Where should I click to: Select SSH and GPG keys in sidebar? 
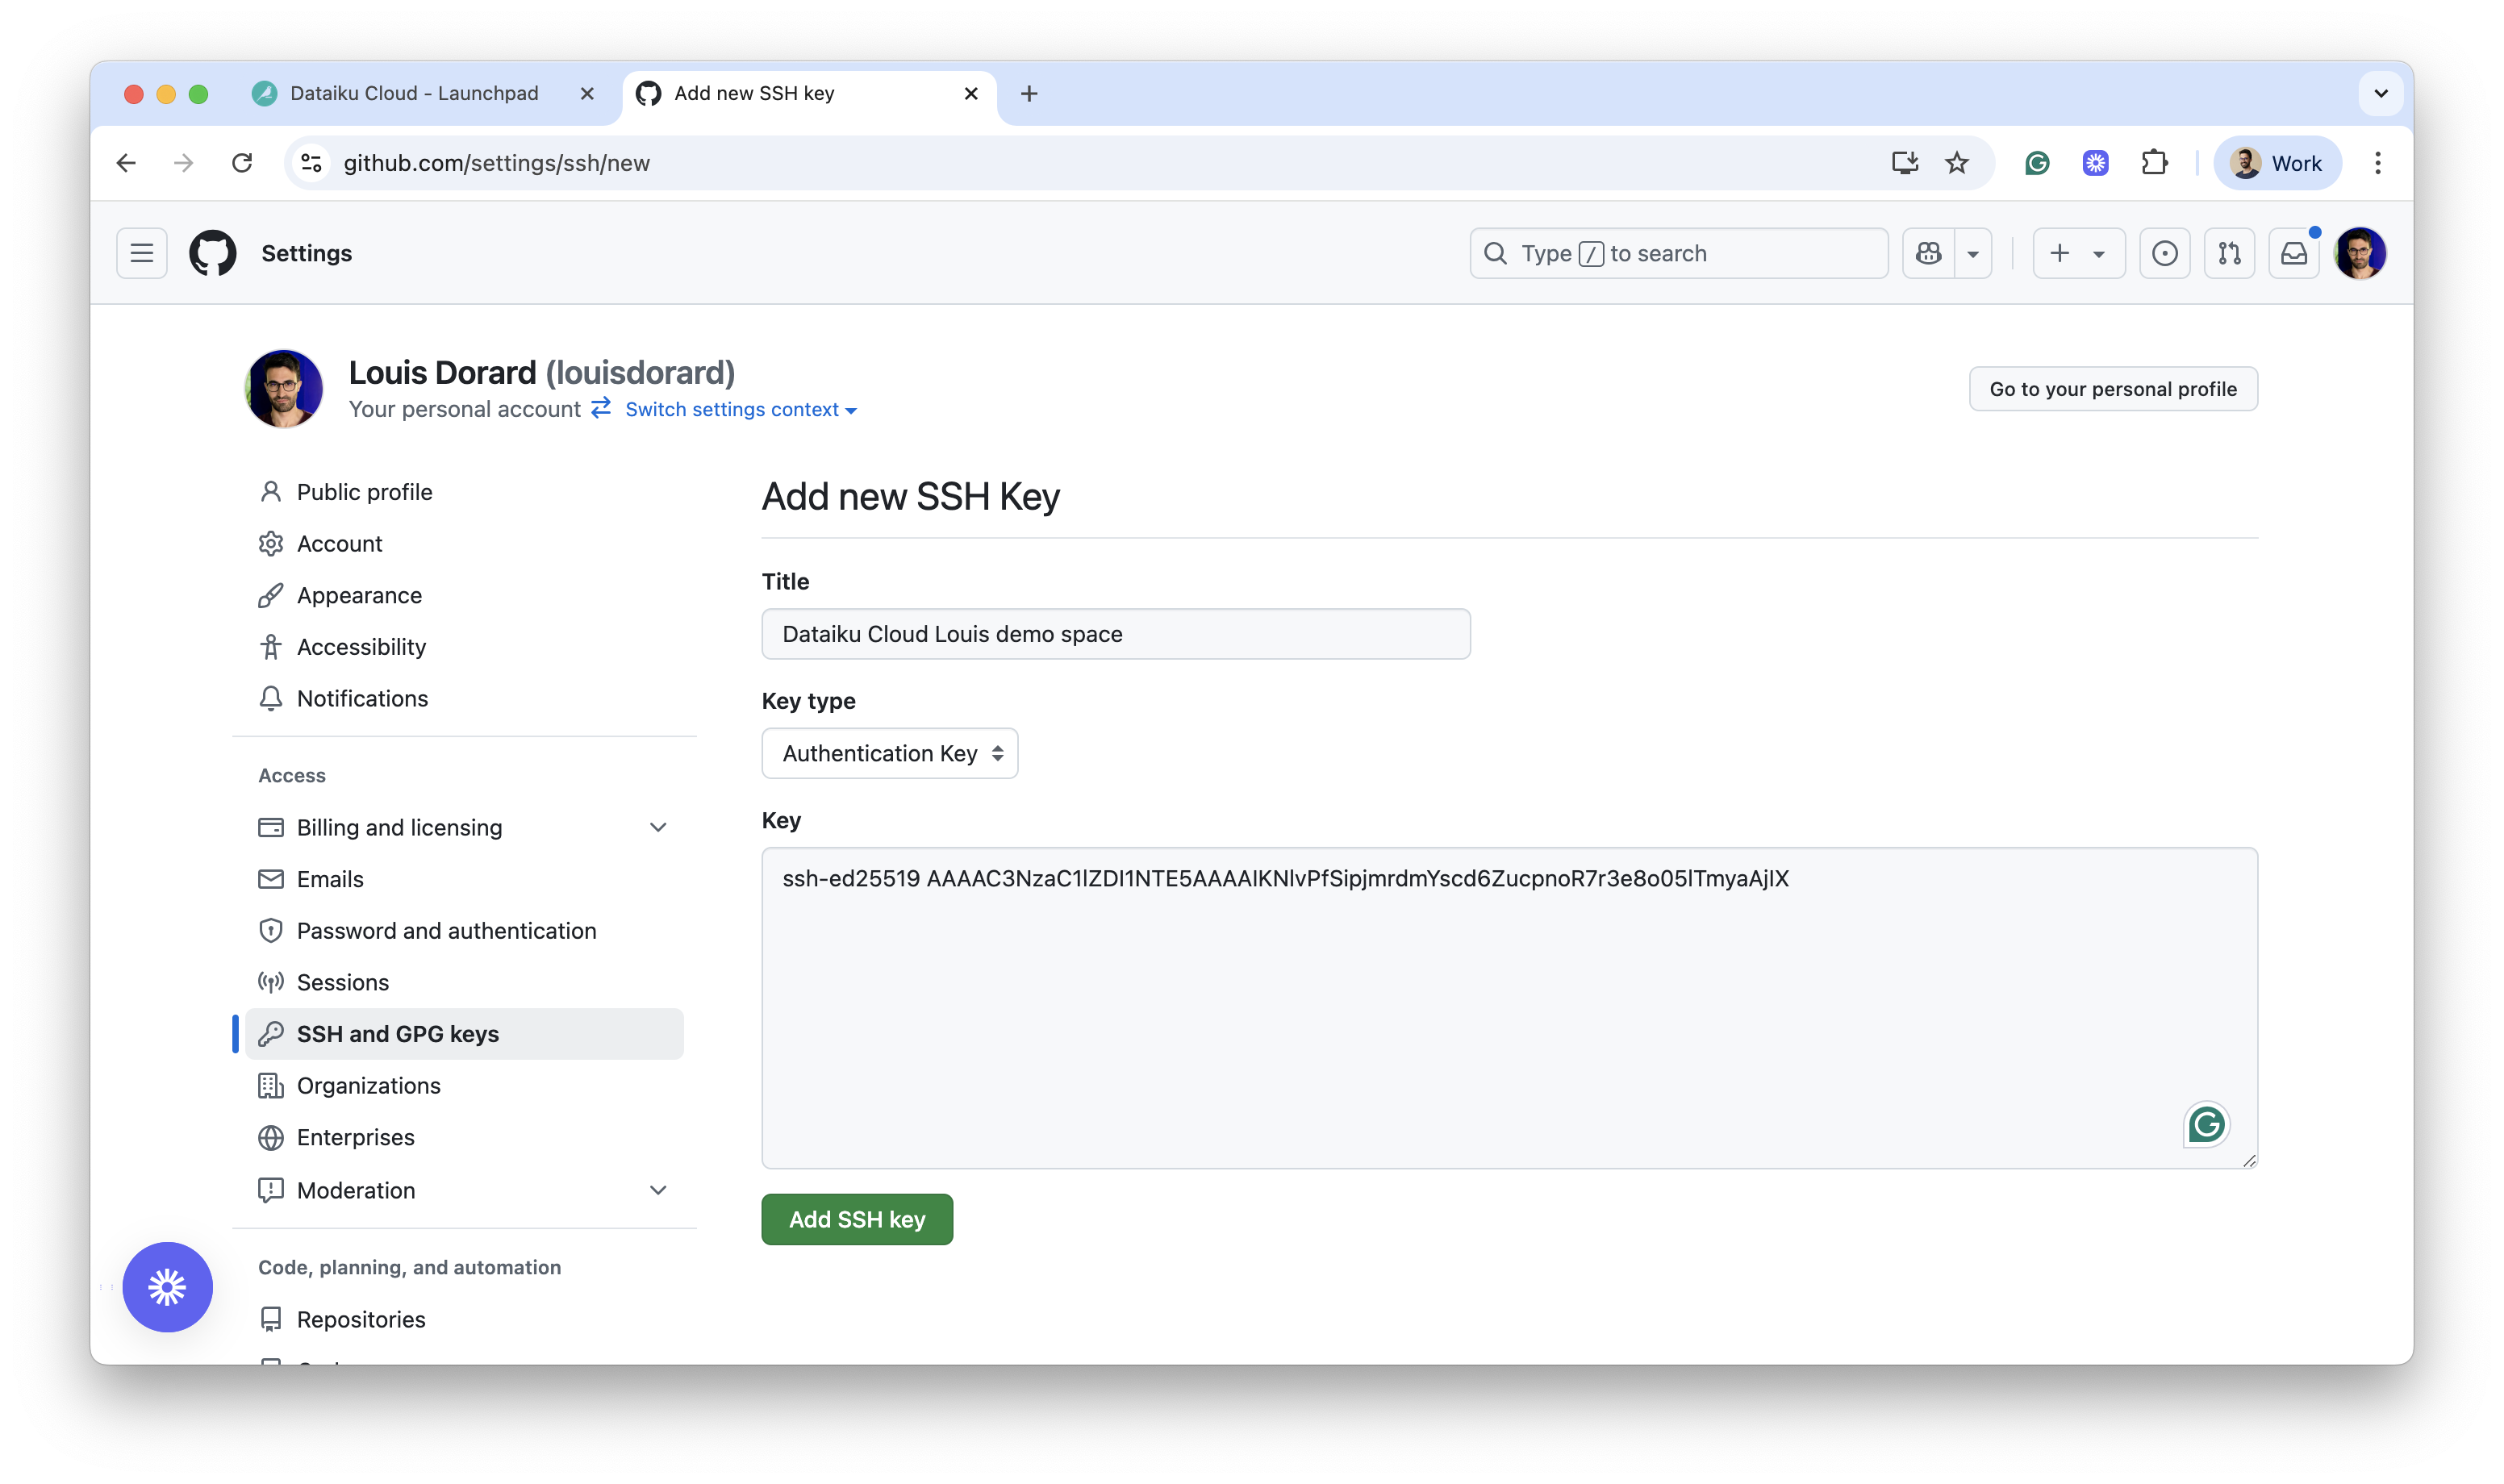464,1034
